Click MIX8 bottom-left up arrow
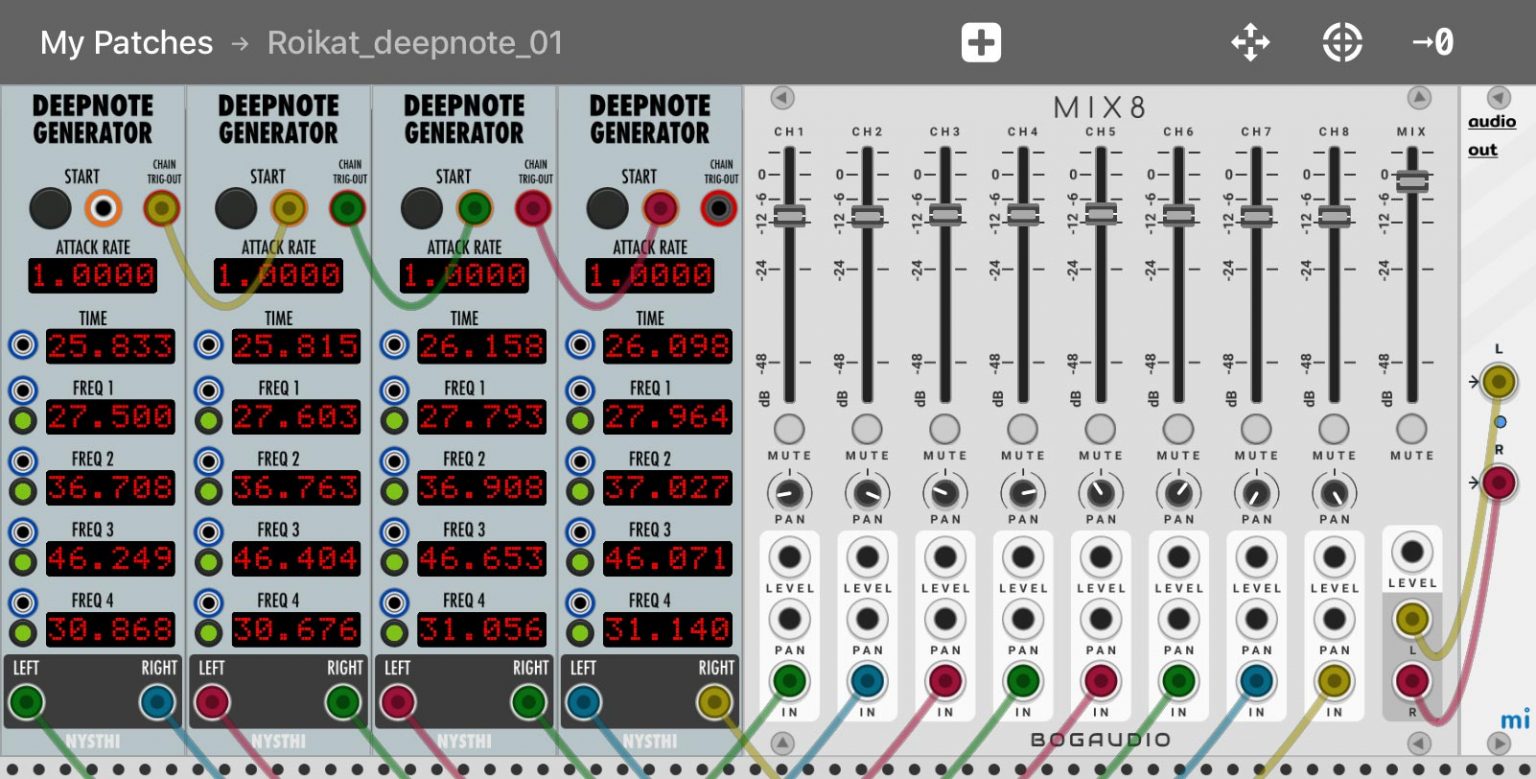1536x779 pixels. pos(782,743)
